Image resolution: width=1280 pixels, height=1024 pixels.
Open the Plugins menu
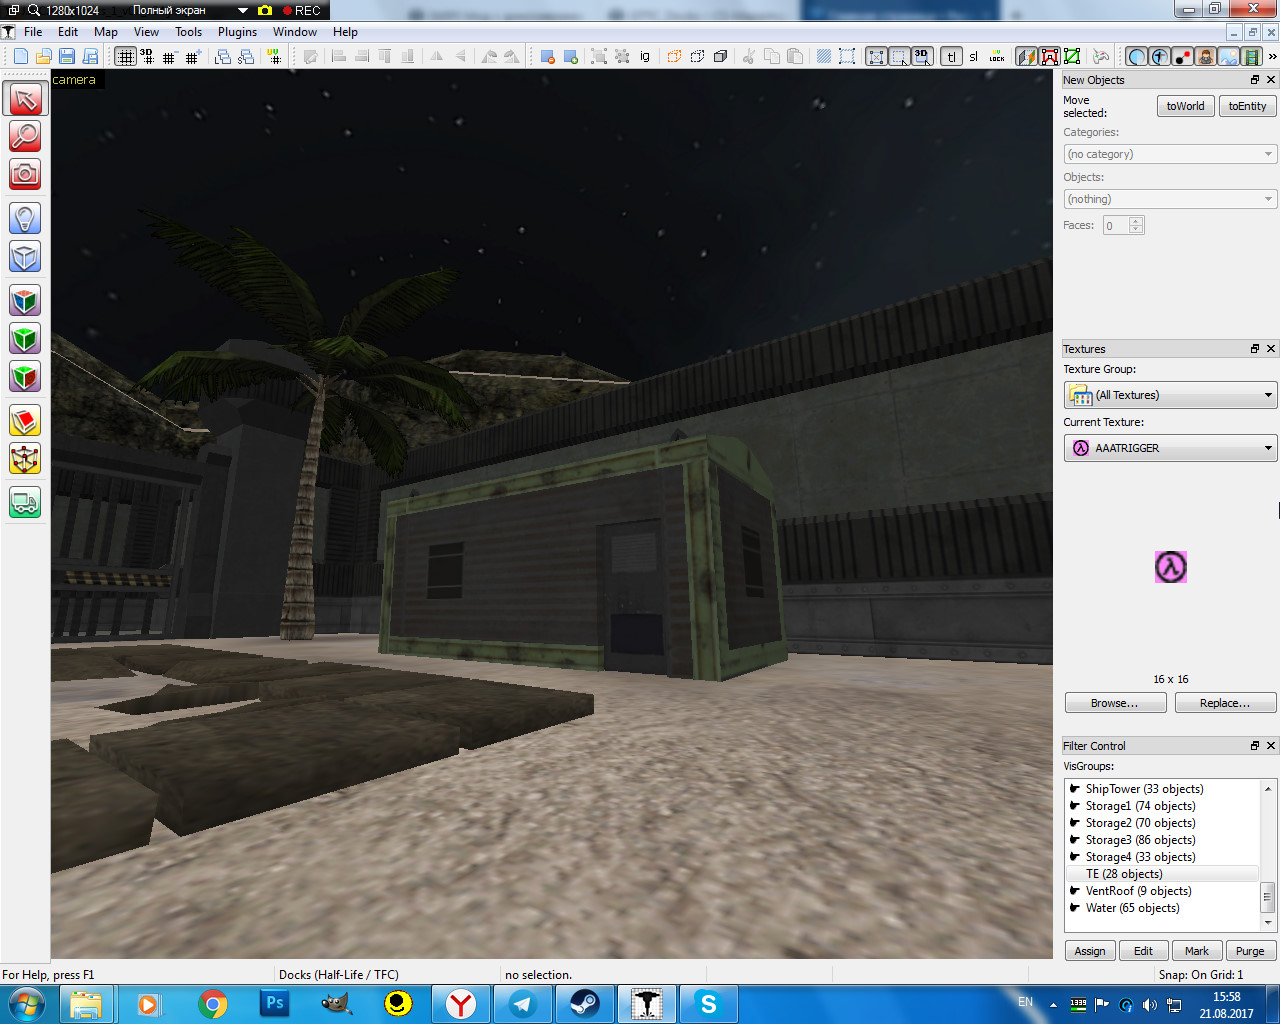click(237, 32)
